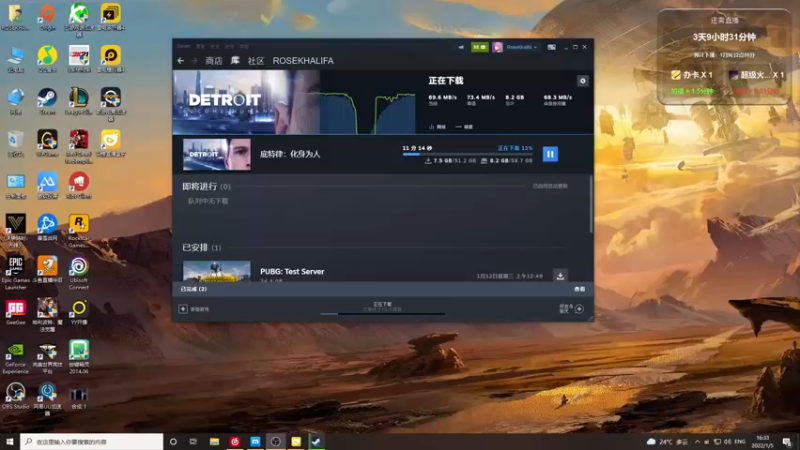Open the GeeGee desktop shortcut
Image resolution: width=800 pixels, height=450 pixels.
click(x=15, y=312)
